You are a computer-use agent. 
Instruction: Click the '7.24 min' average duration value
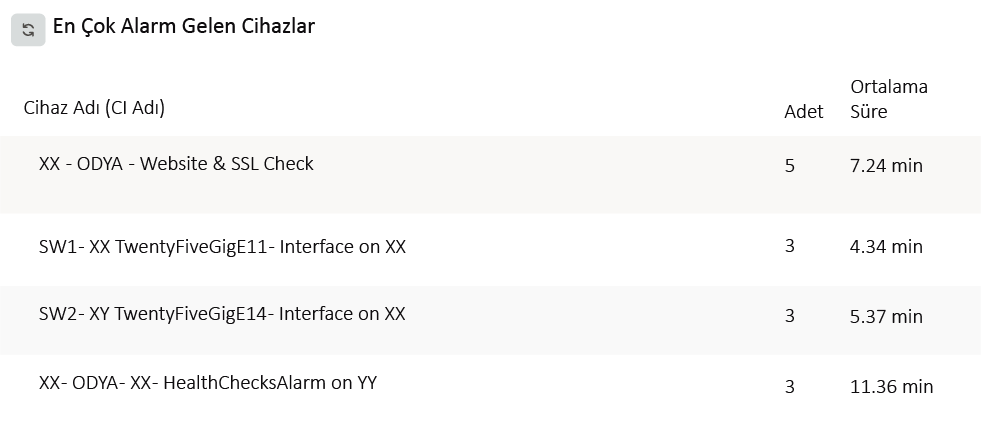886,166
